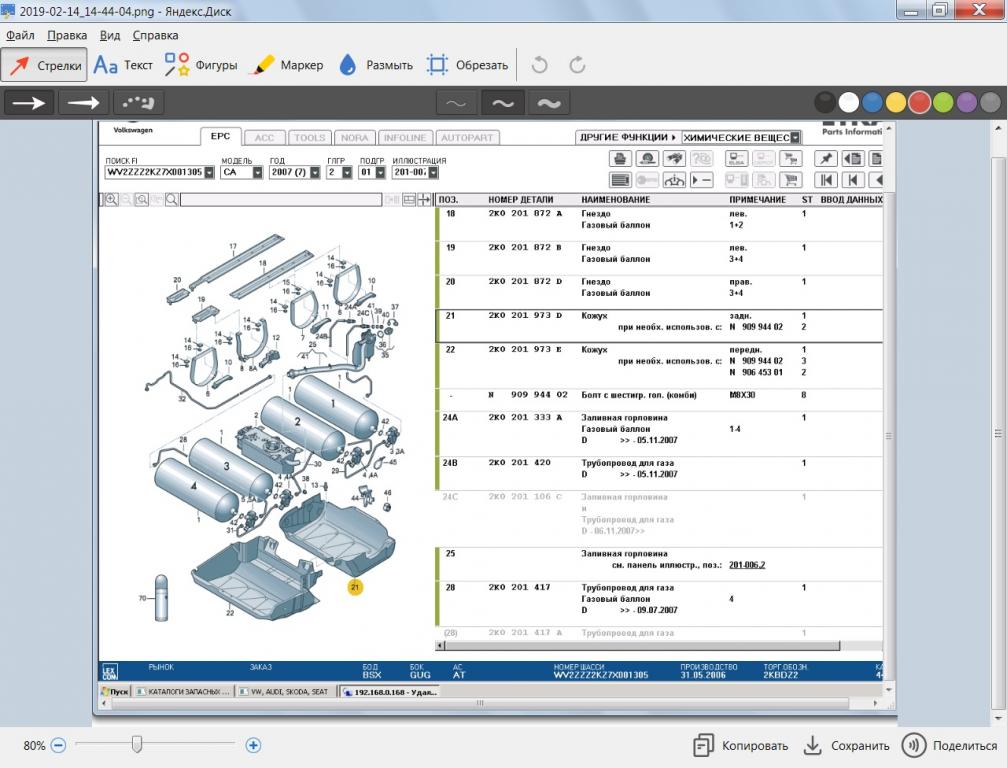Click the list view icon in catalog toolbar
This screenshot has height=768, width=1007.
[620, 180]
